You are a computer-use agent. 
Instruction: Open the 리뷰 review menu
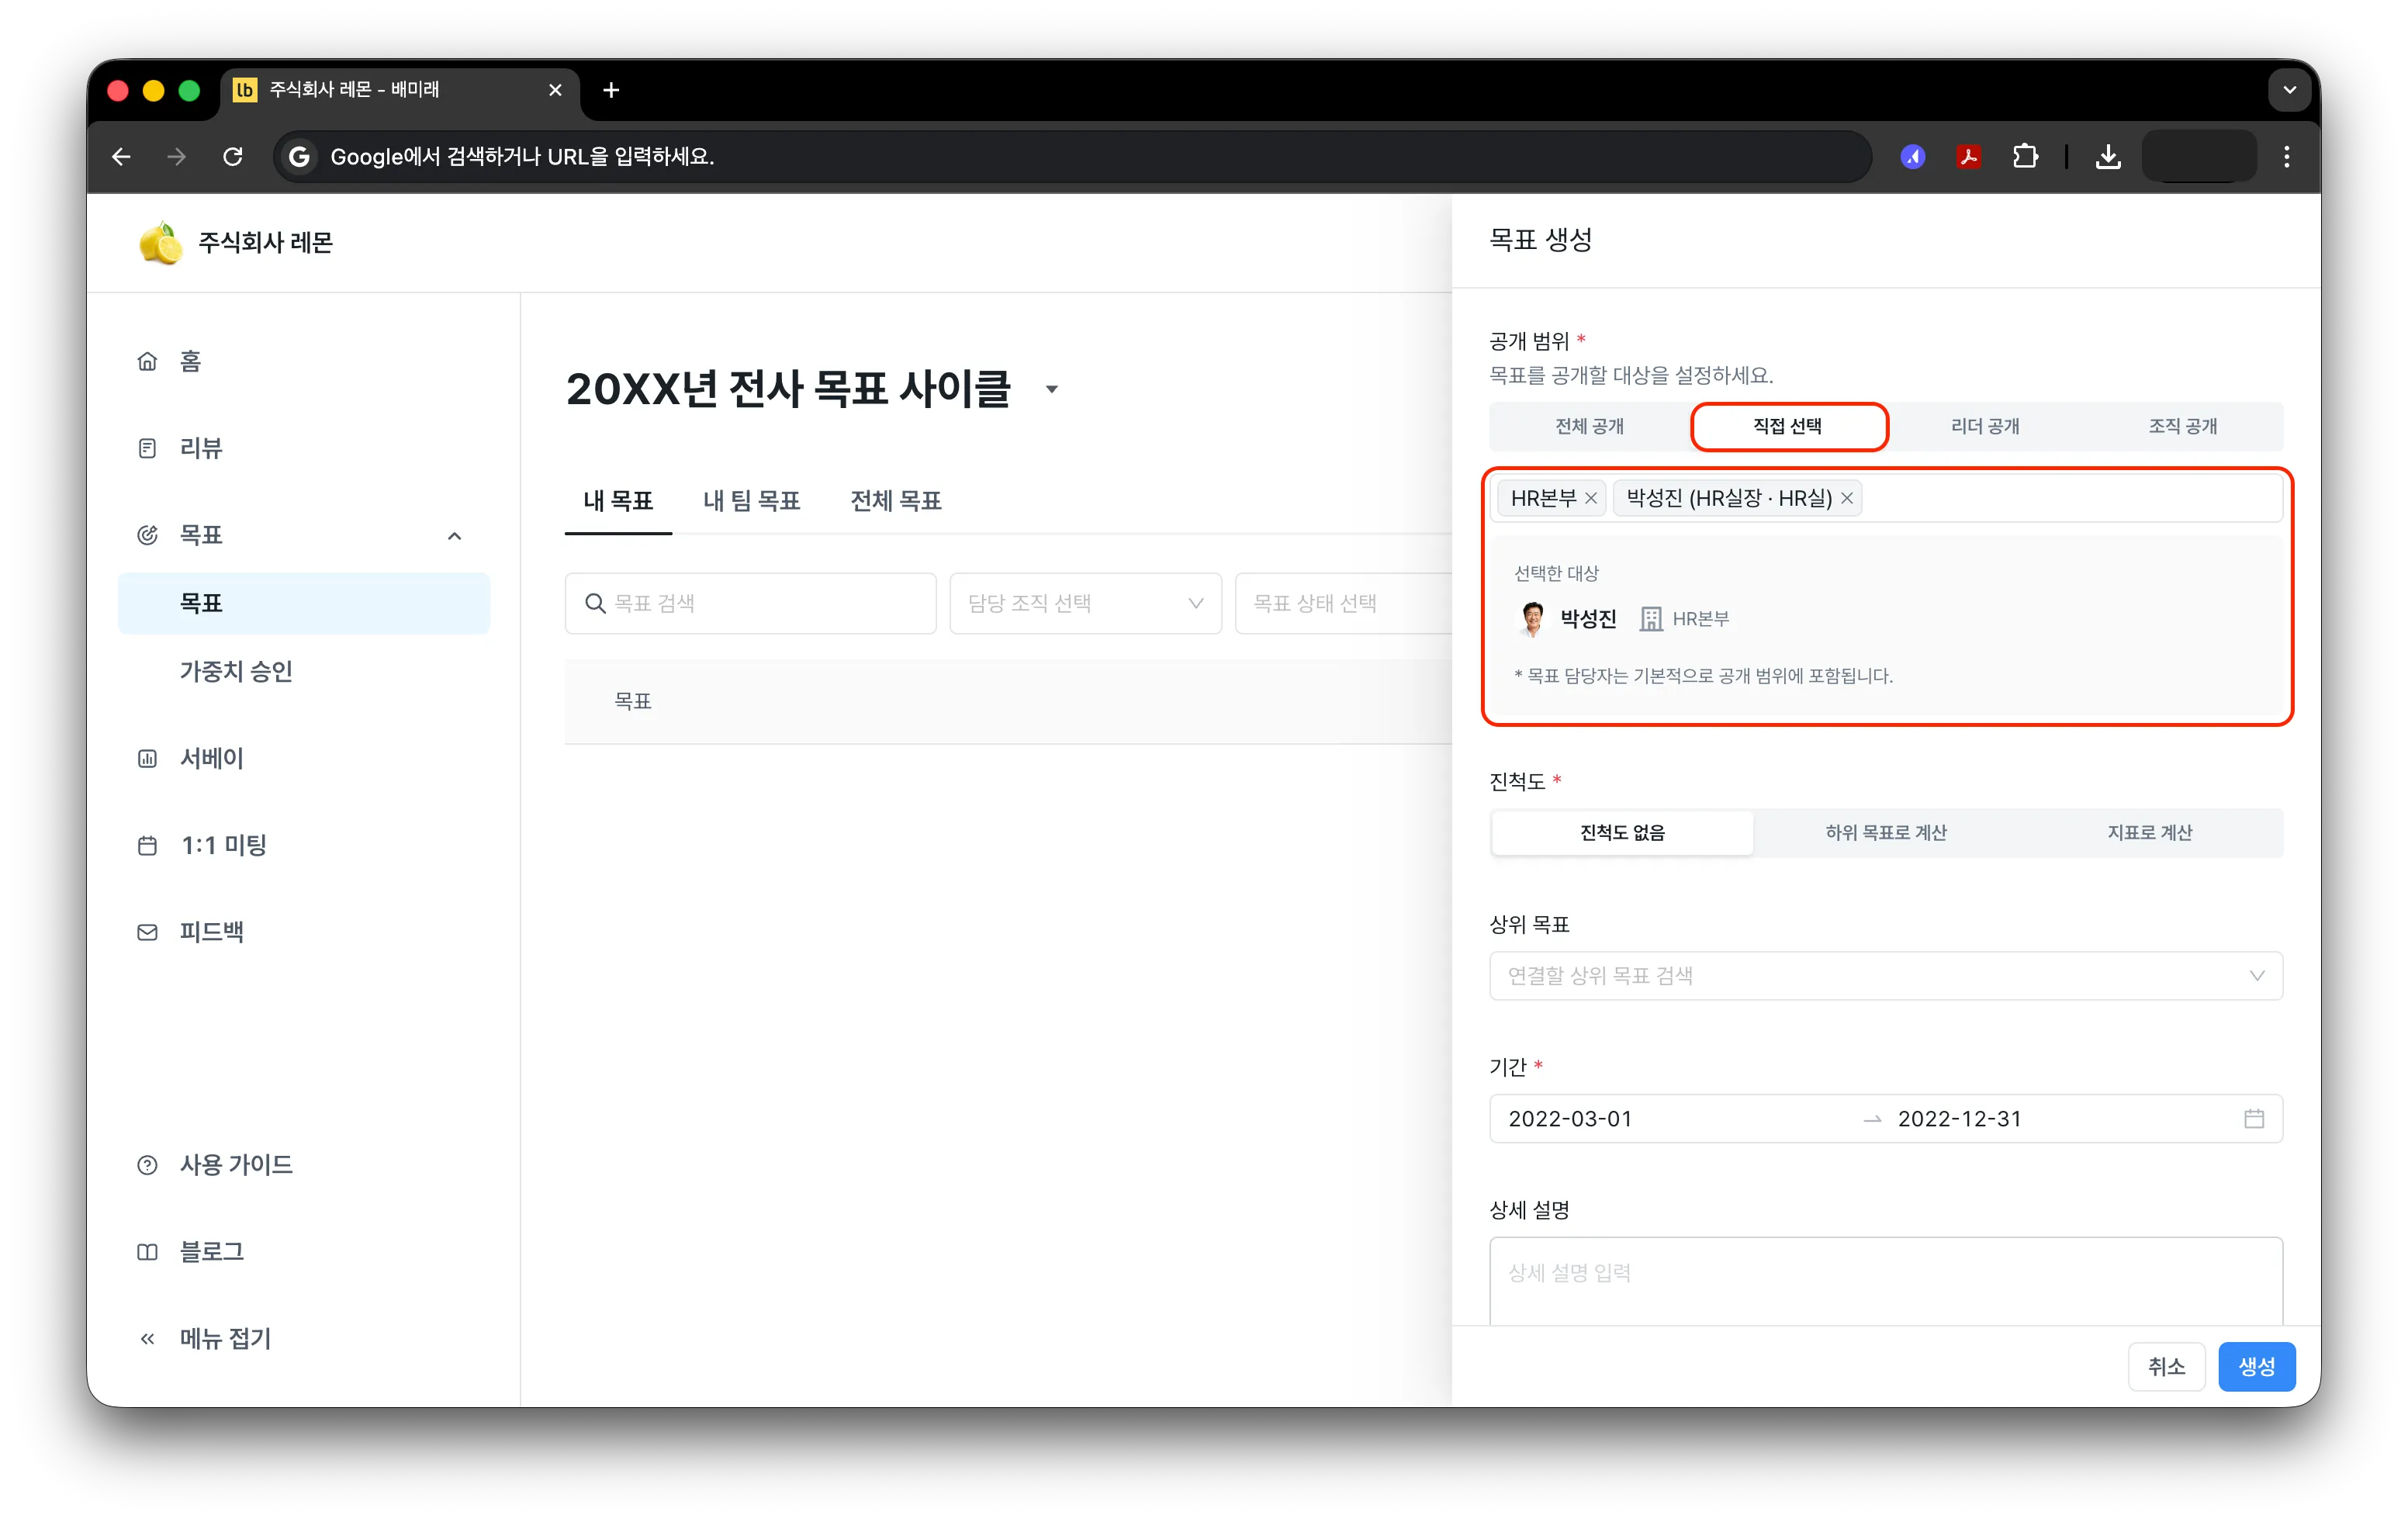[x=200, y=448]
